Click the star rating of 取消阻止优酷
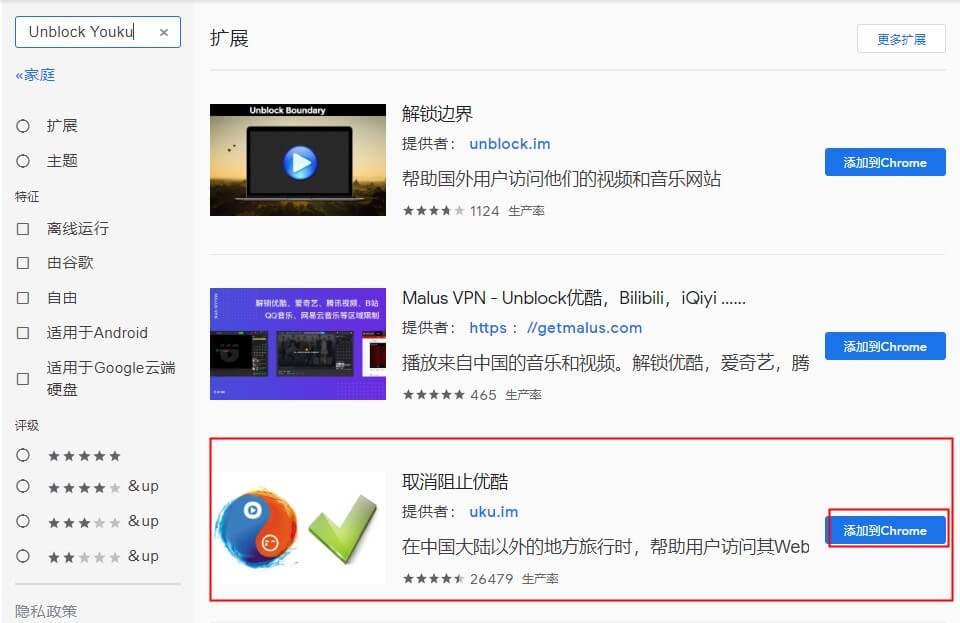960x623 pixels. [433, 578]
